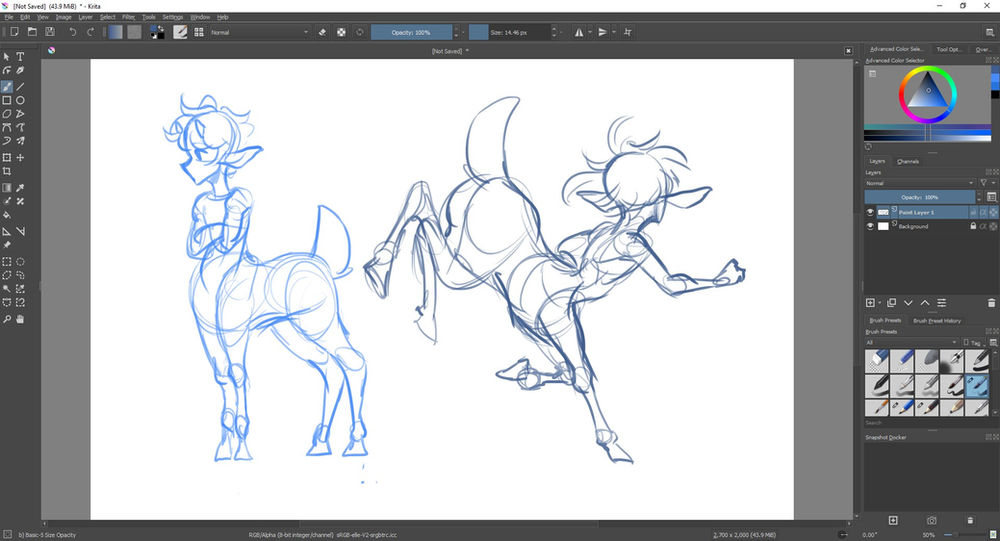Delete the selected layer with trash icon
Image resolution: width=1000 pixels, height=541 pixels.
[x=991, y=303]
